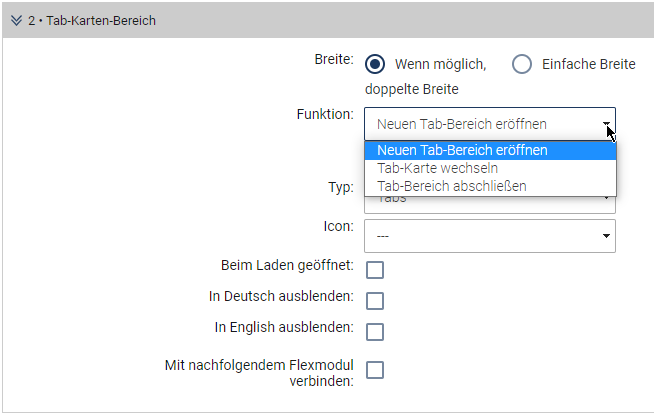This screenshot has width=654, height=415.
Task: Check the "In English ausblenden" box
Action: [x=375, y=332]
